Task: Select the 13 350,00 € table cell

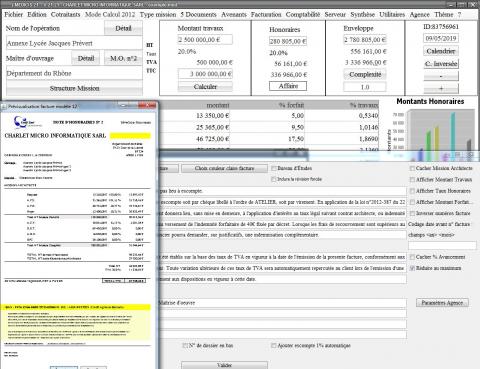Action: click(x=212, y=116)
